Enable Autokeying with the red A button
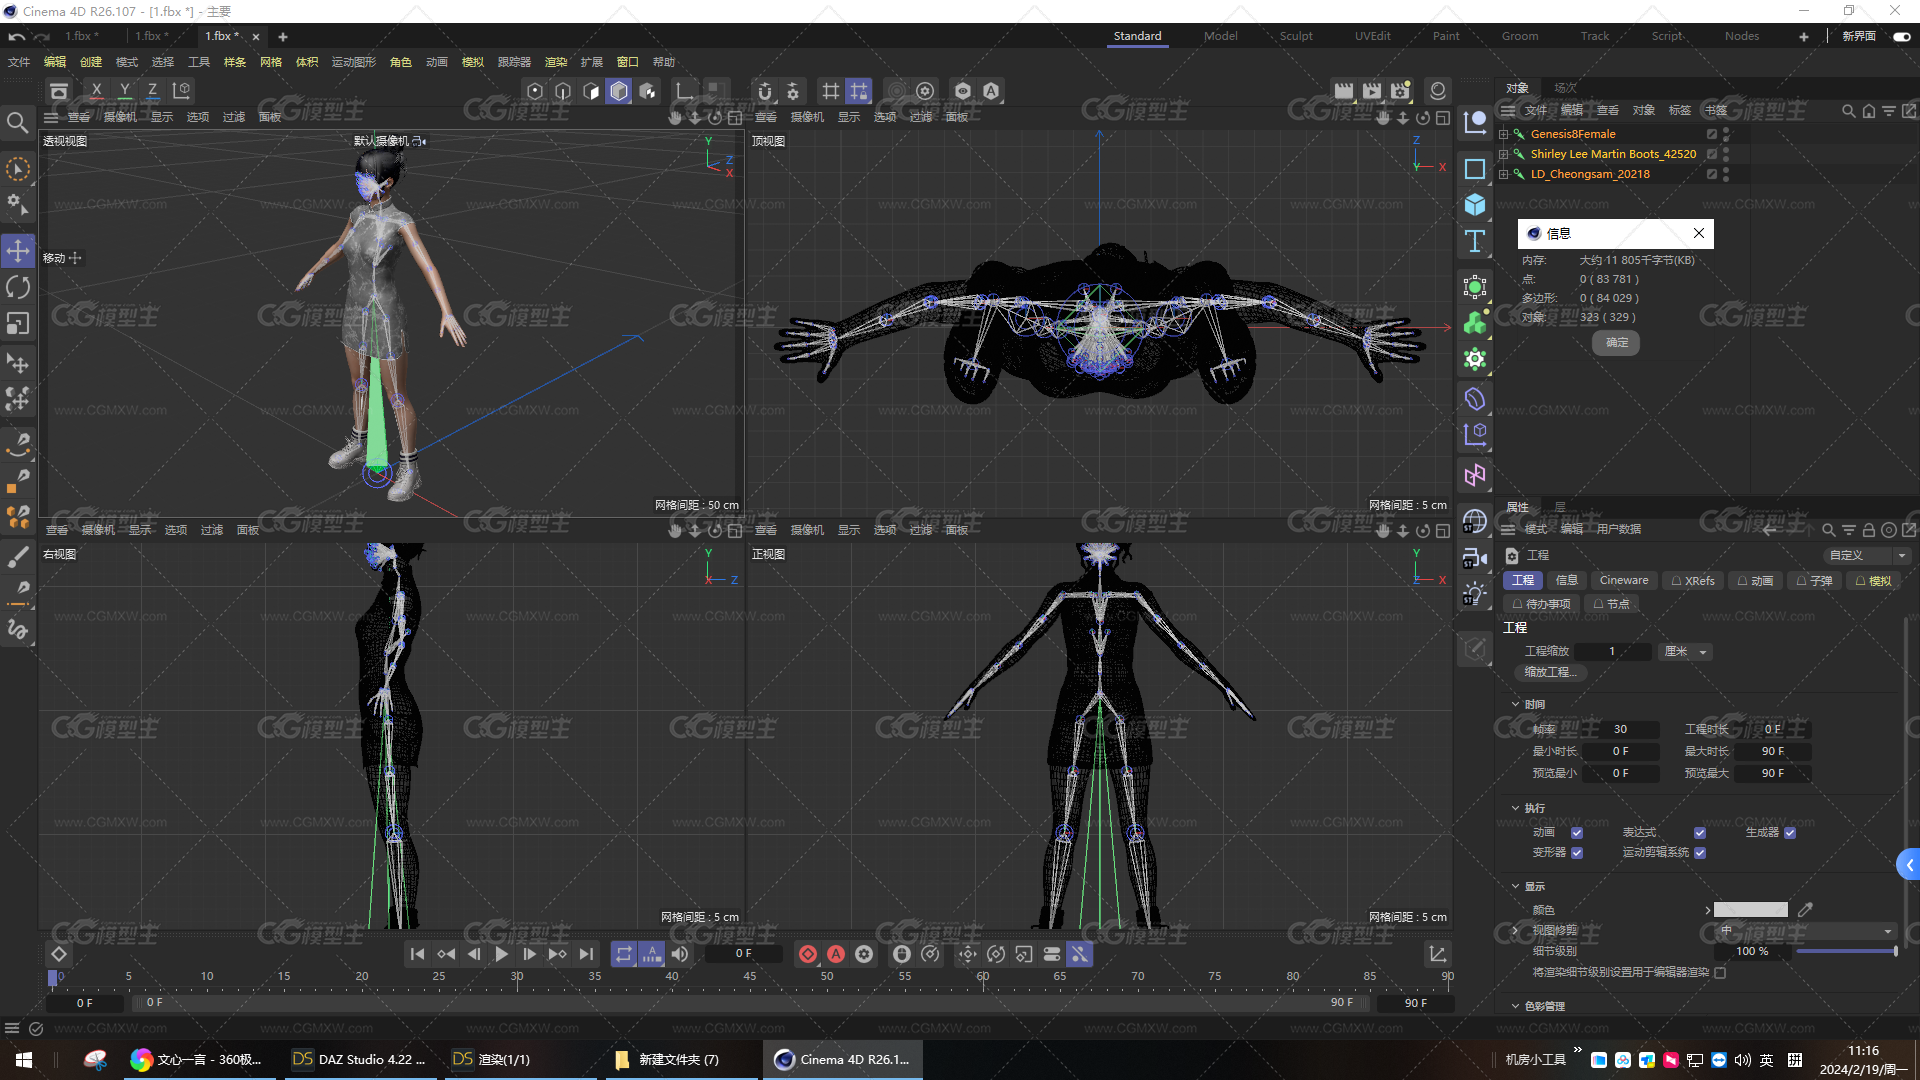The height and width of the screenshot is (1080, 1920). tap(836, 955)
